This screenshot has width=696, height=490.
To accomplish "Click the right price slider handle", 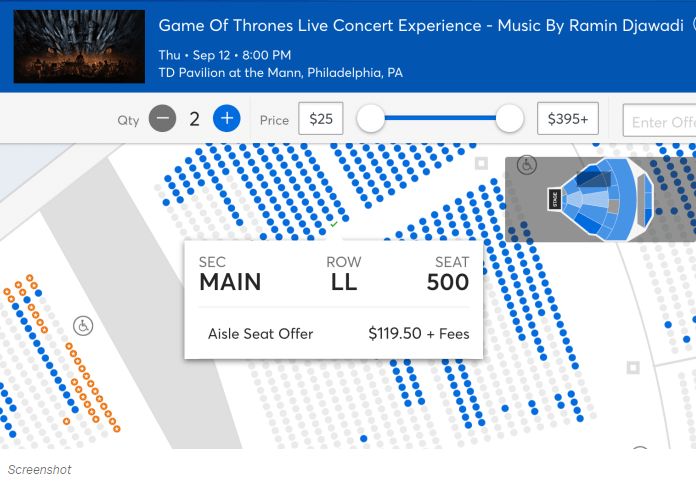I will [510, 118].
